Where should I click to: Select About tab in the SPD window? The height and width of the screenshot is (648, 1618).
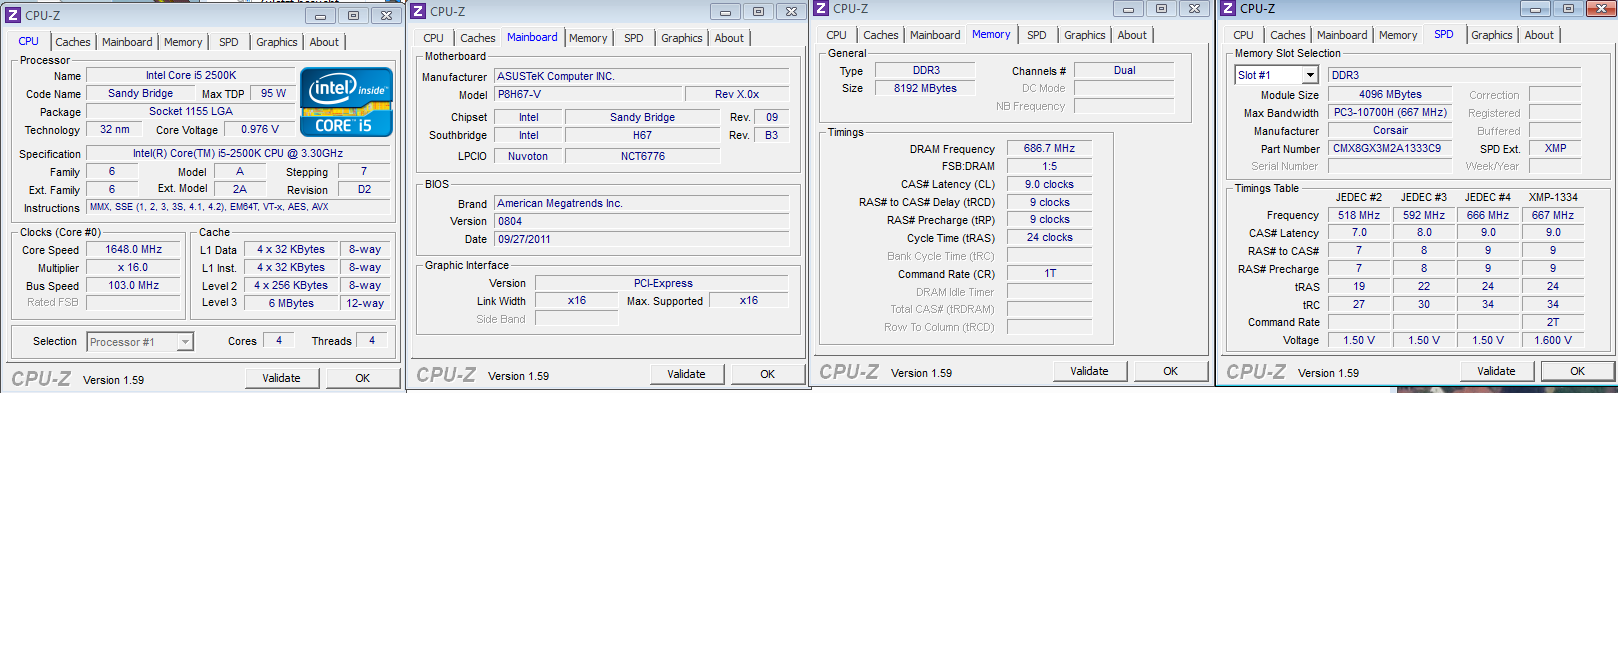(x=1539, y=35)
